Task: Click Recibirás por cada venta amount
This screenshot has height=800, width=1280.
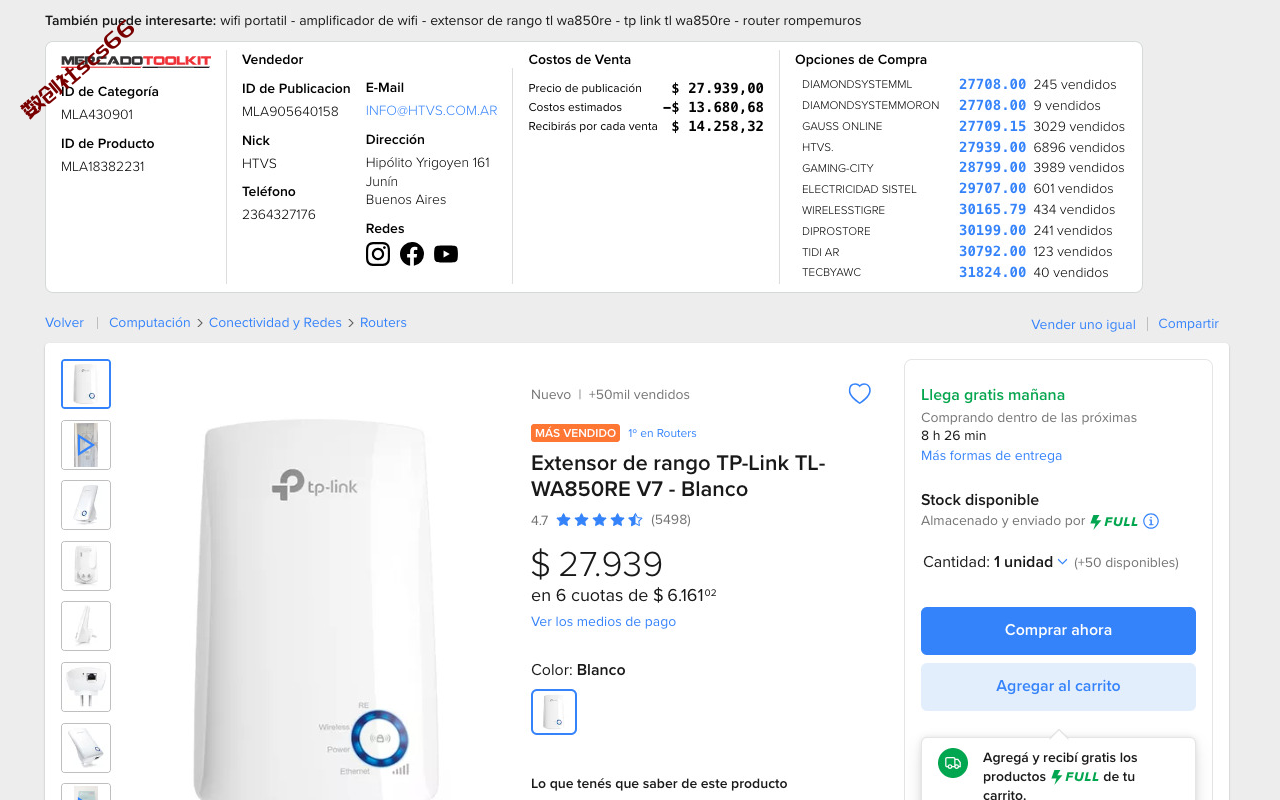Action: pyautogui.click(x=717, y=127)
